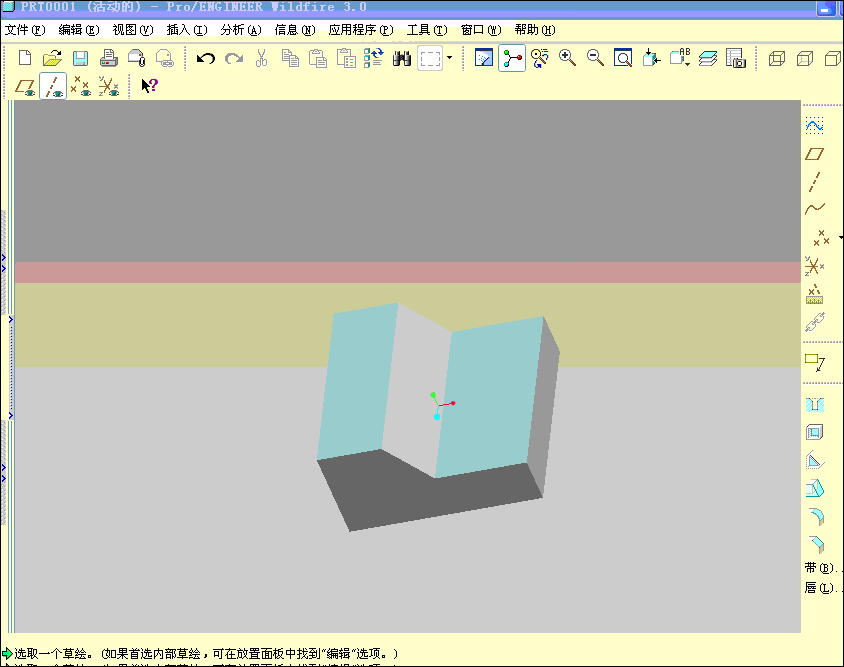Click the What's This help pointer
Screen dimensions: 844x667
point(149,86)
